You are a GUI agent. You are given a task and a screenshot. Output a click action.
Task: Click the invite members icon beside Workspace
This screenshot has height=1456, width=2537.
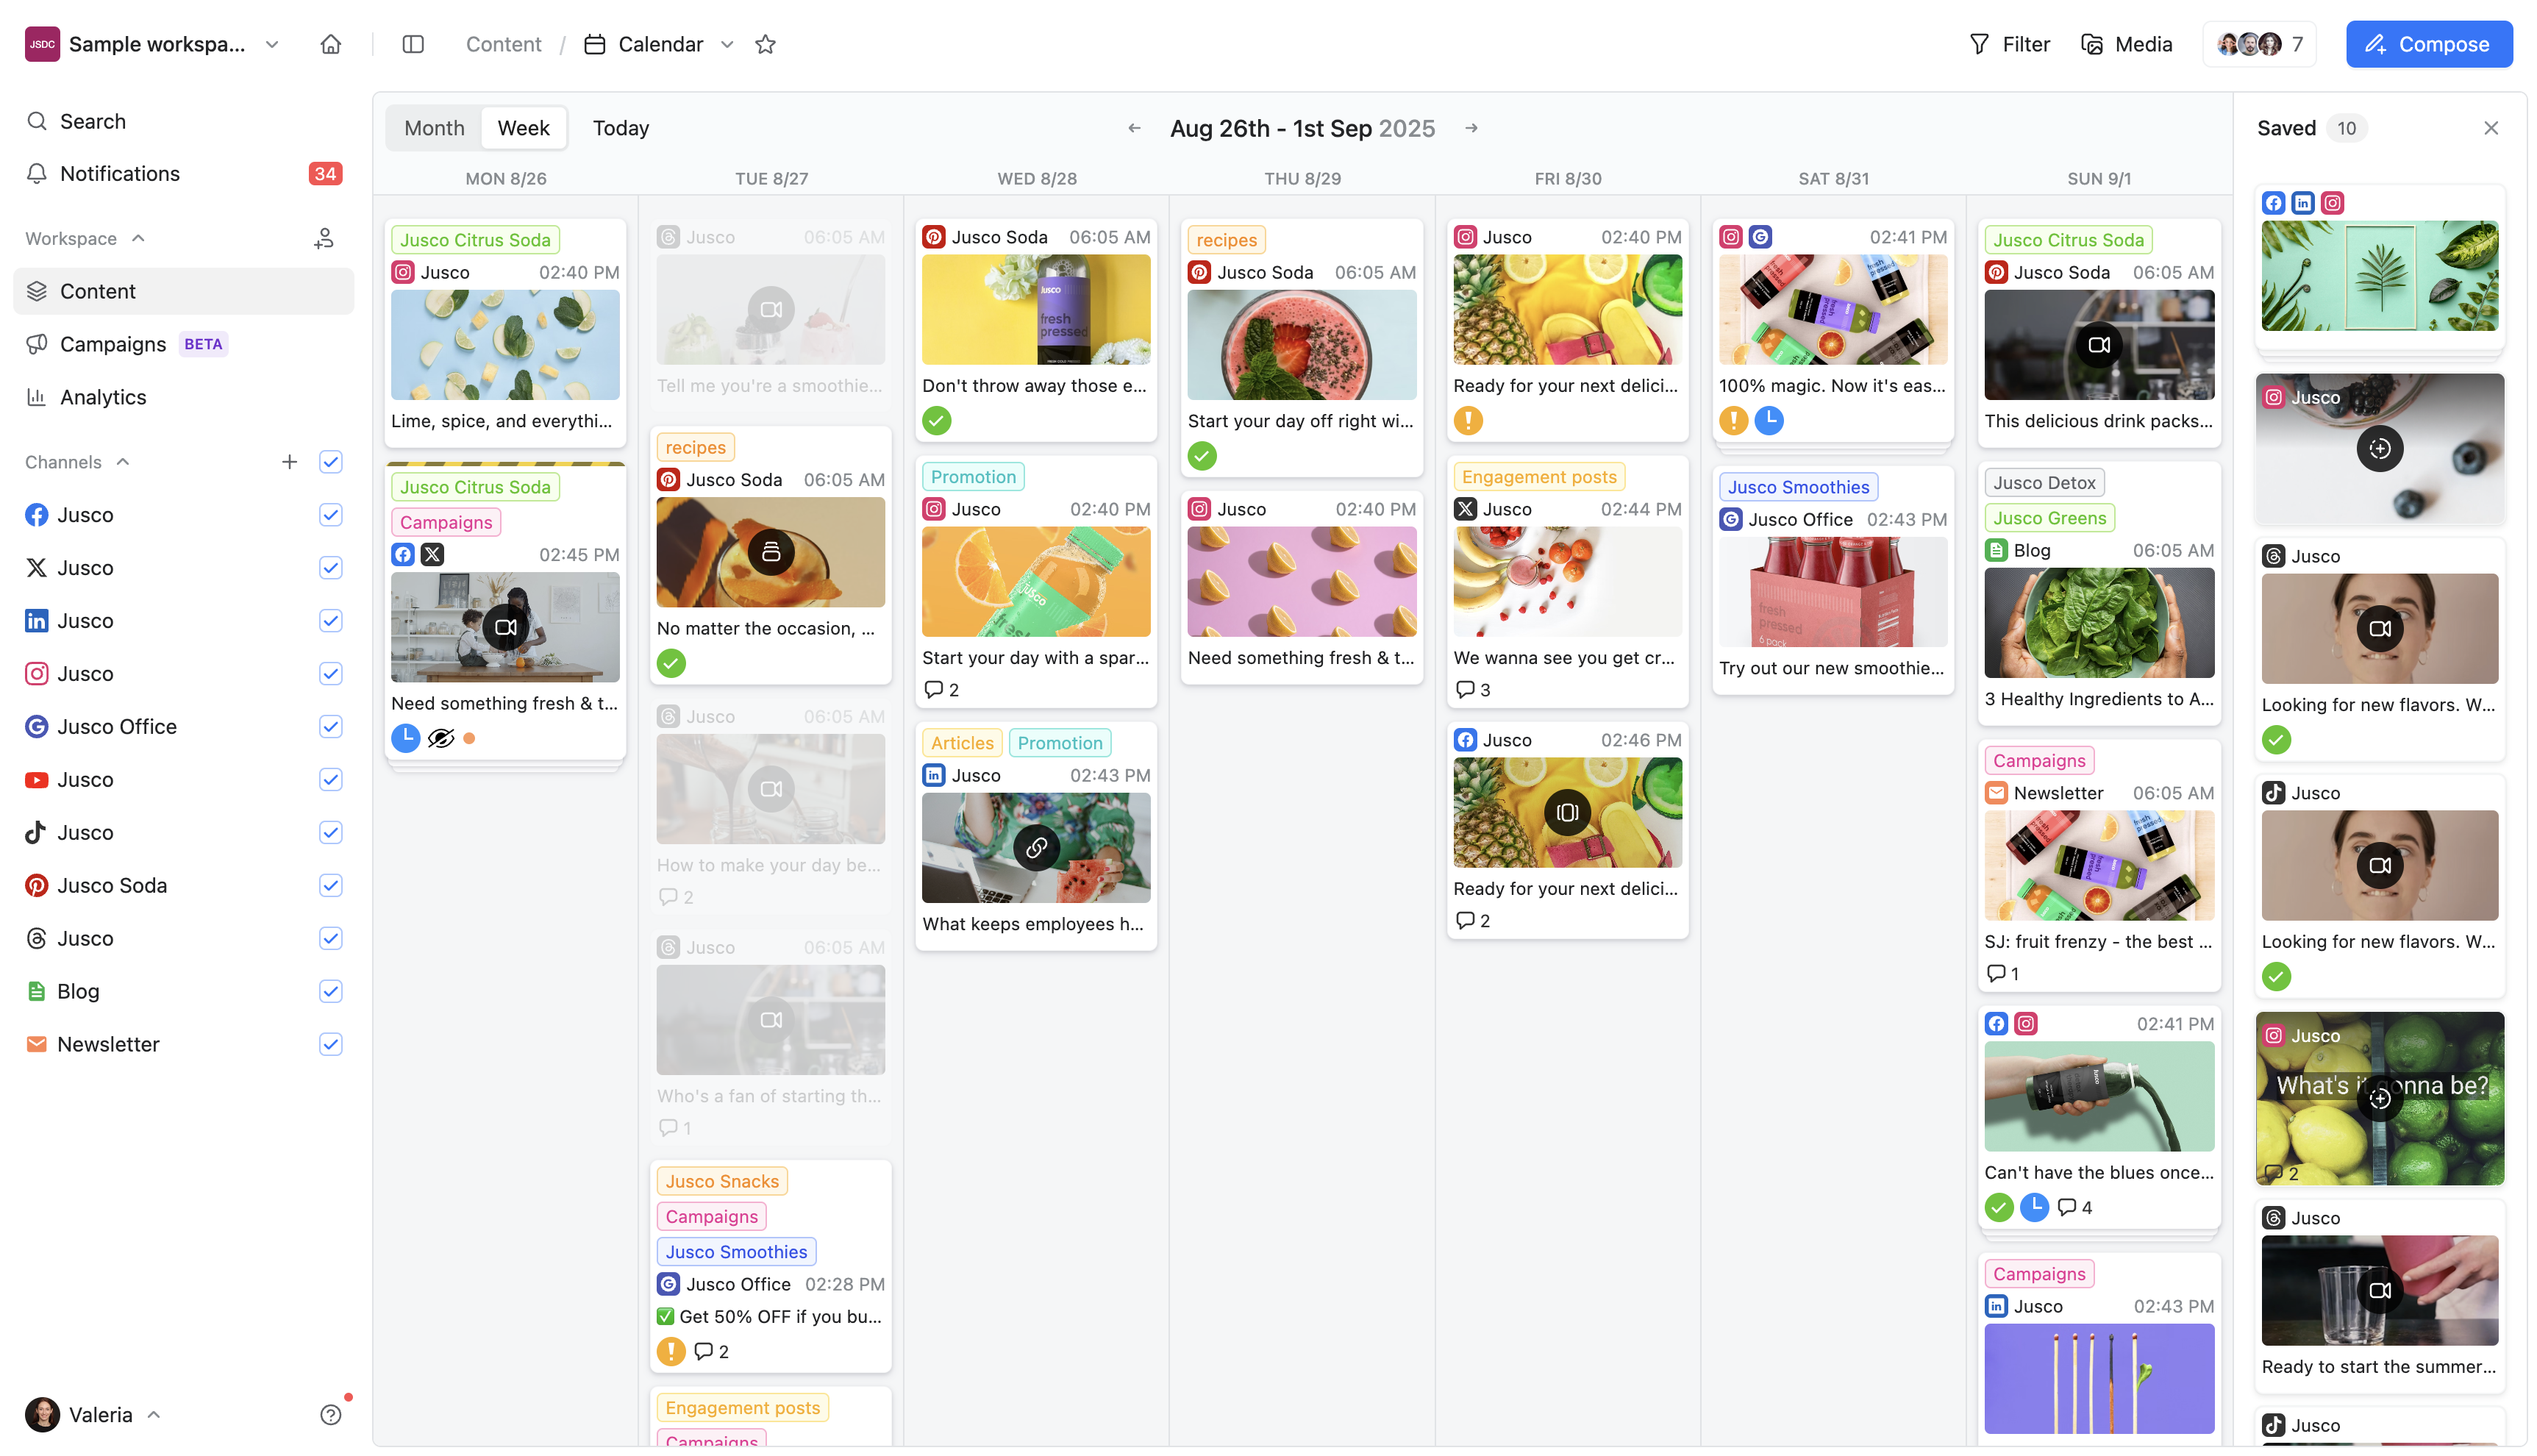(x=324, y=238)
